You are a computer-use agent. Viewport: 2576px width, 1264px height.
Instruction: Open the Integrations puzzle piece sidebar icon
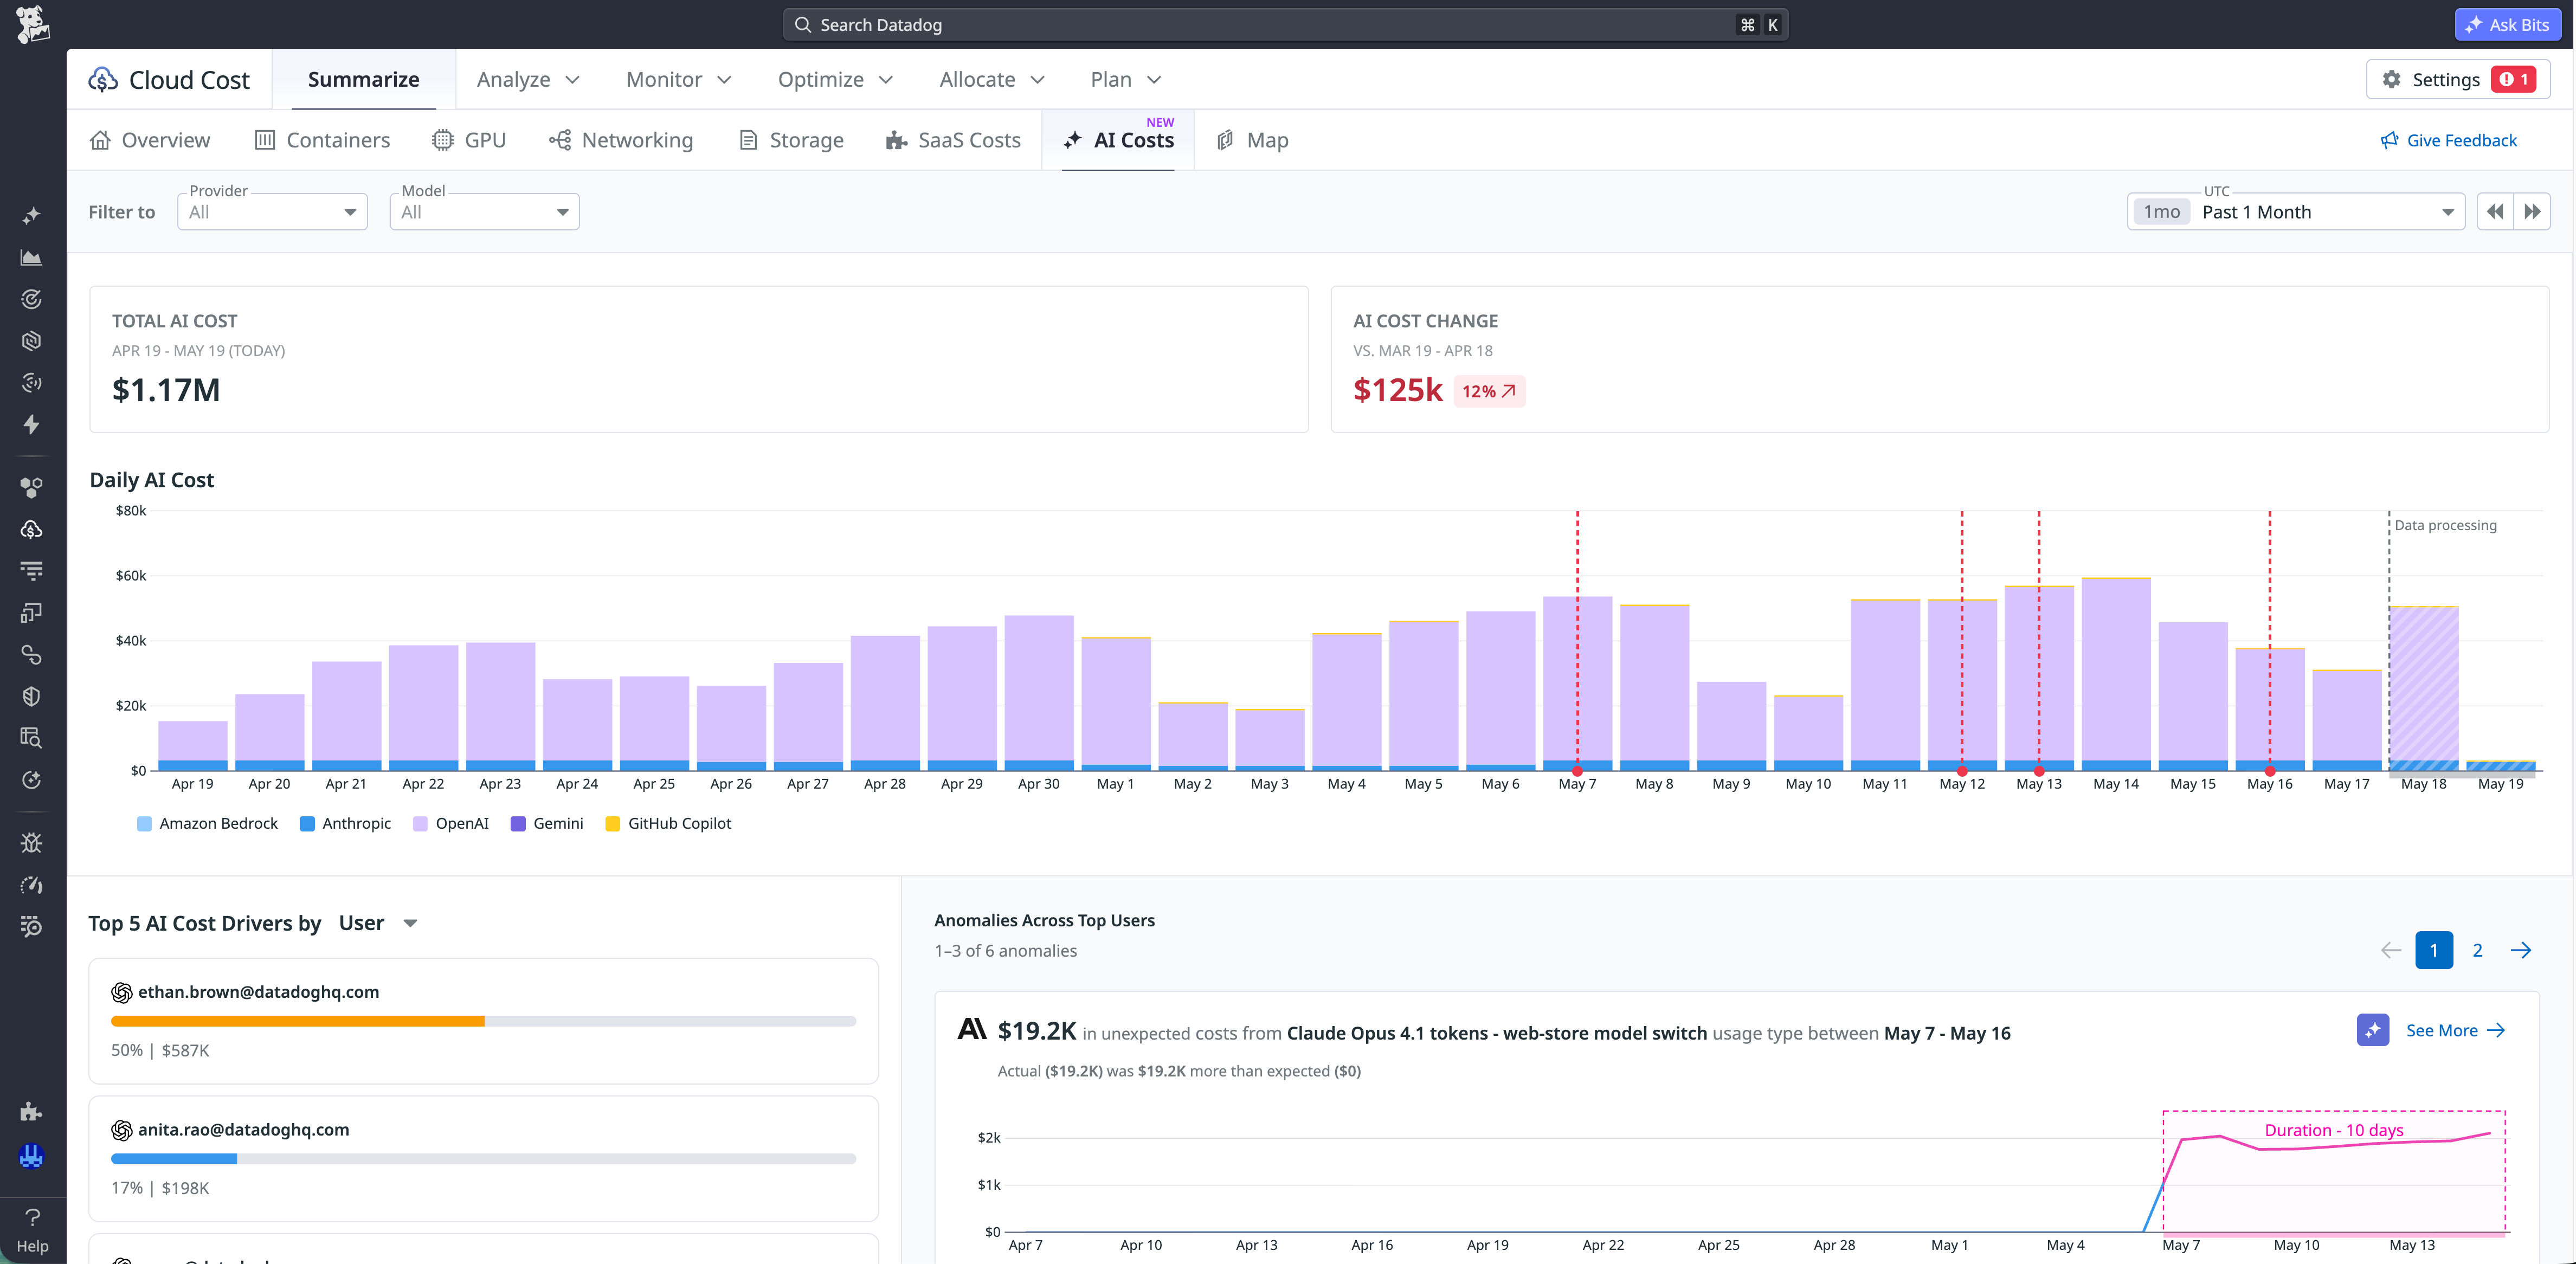32,1111
